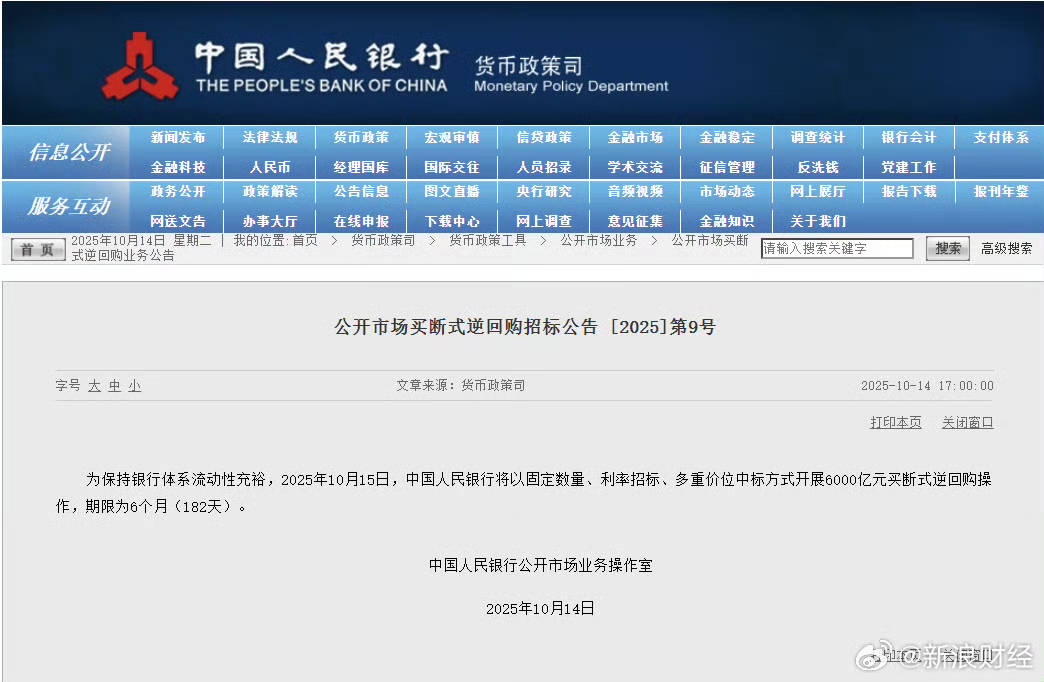Open 高级搜索 advanced search
The image size is (1044, 682).
tap(1006, 248)
